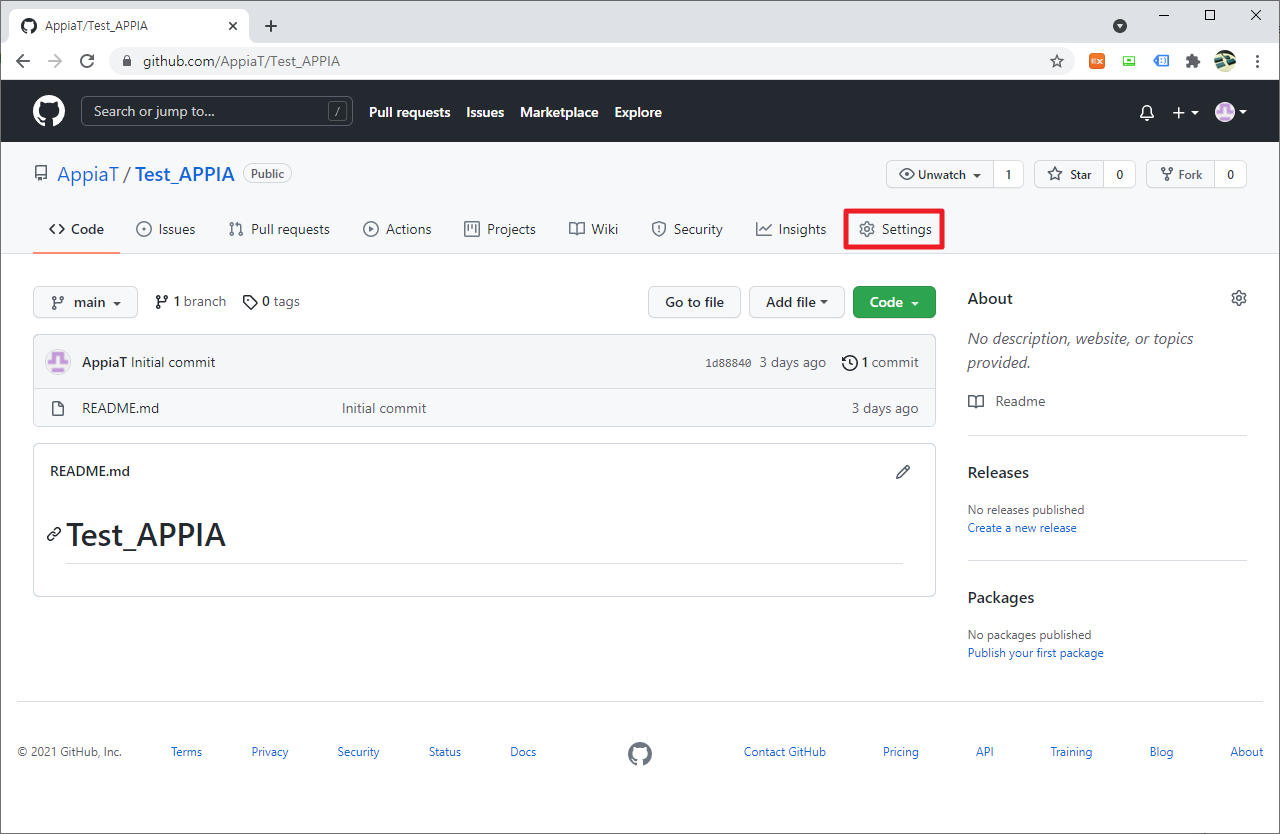Click the Test_APPIA repository name link
The width and height of the screenshot is (1280, 834).
pos(185,174)
